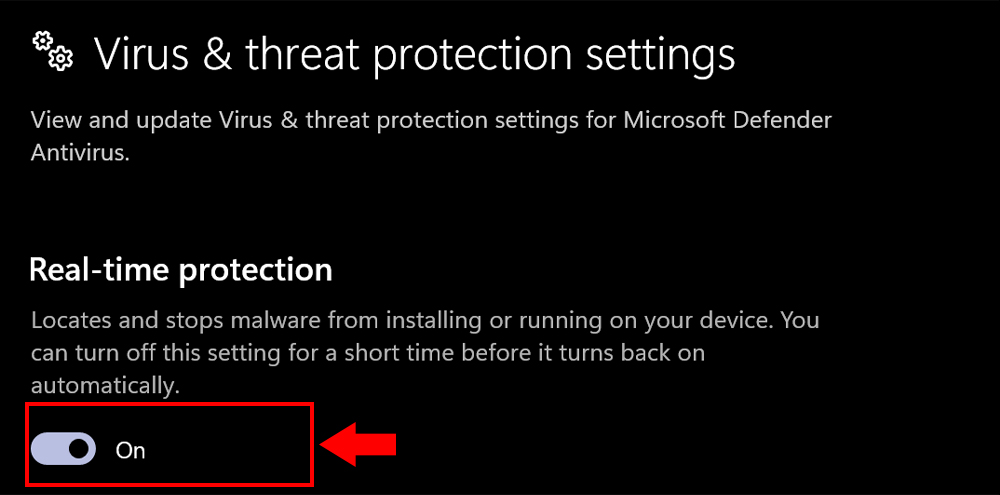Image resolution: width=1000 pixels, height=495 pixels.
Task: Disable the Real-time protection toggle switch
Action: click(64, 449)
